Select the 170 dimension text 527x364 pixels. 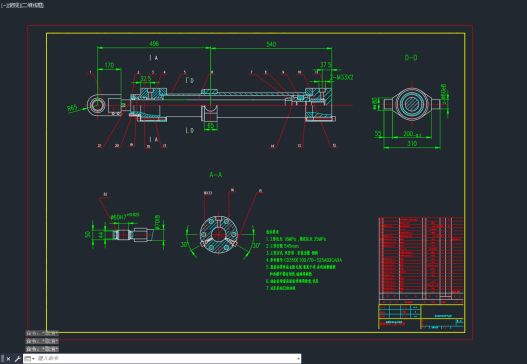pyautogui.click(x=110, y=65)
